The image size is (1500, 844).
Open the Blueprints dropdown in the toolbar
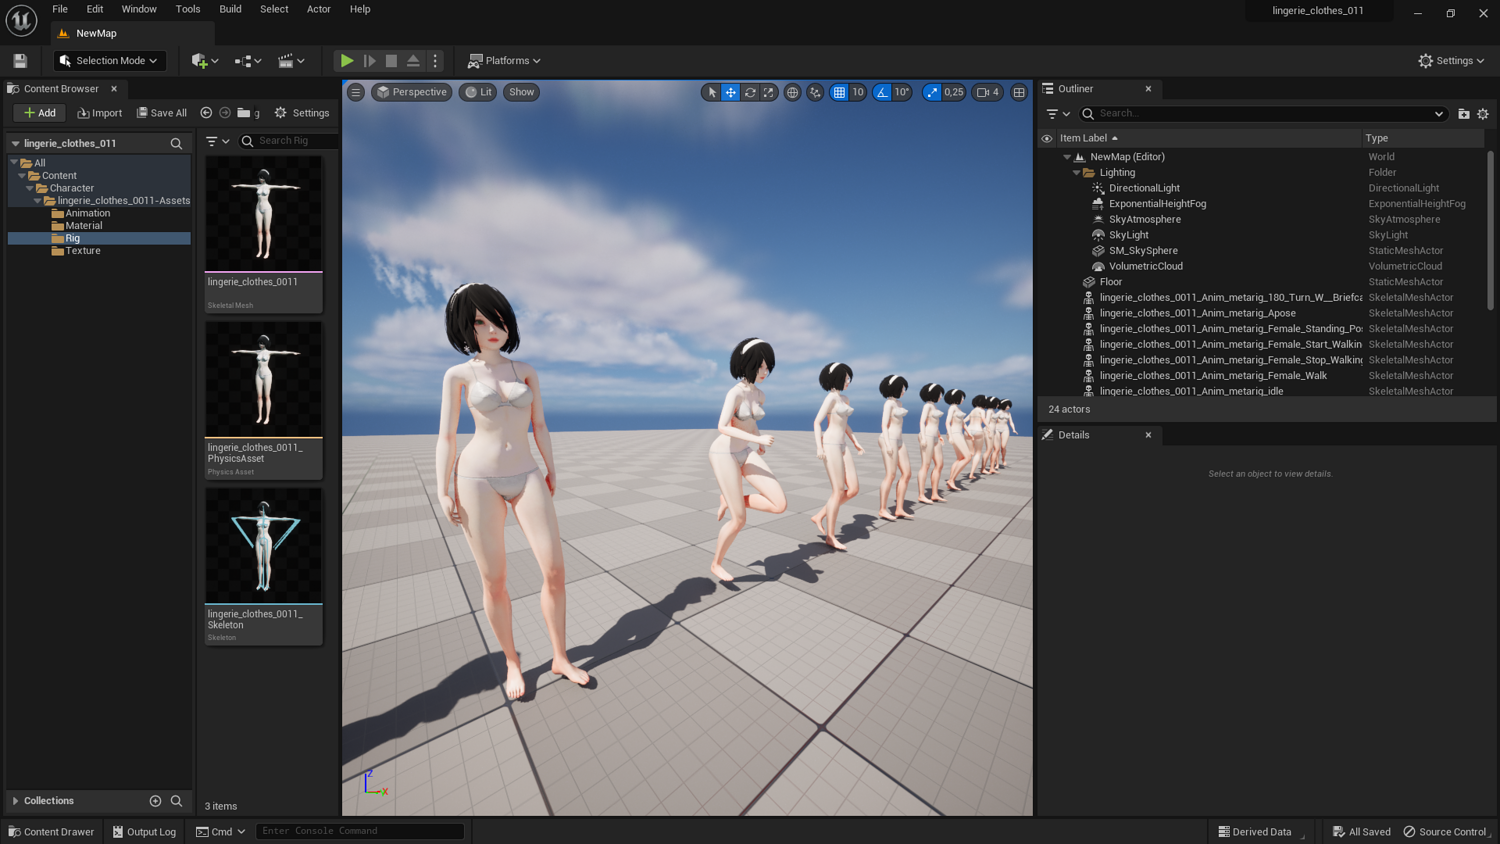pyautogui.click(x=248, y=61)
